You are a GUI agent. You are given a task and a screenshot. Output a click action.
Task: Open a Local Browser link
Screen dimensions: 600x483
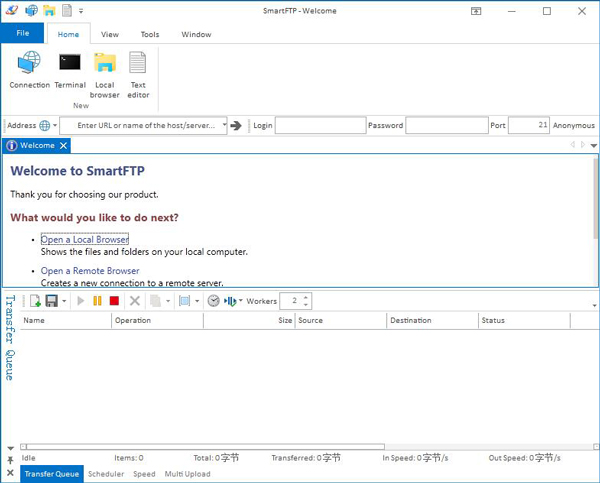click(x=85, y=240)
